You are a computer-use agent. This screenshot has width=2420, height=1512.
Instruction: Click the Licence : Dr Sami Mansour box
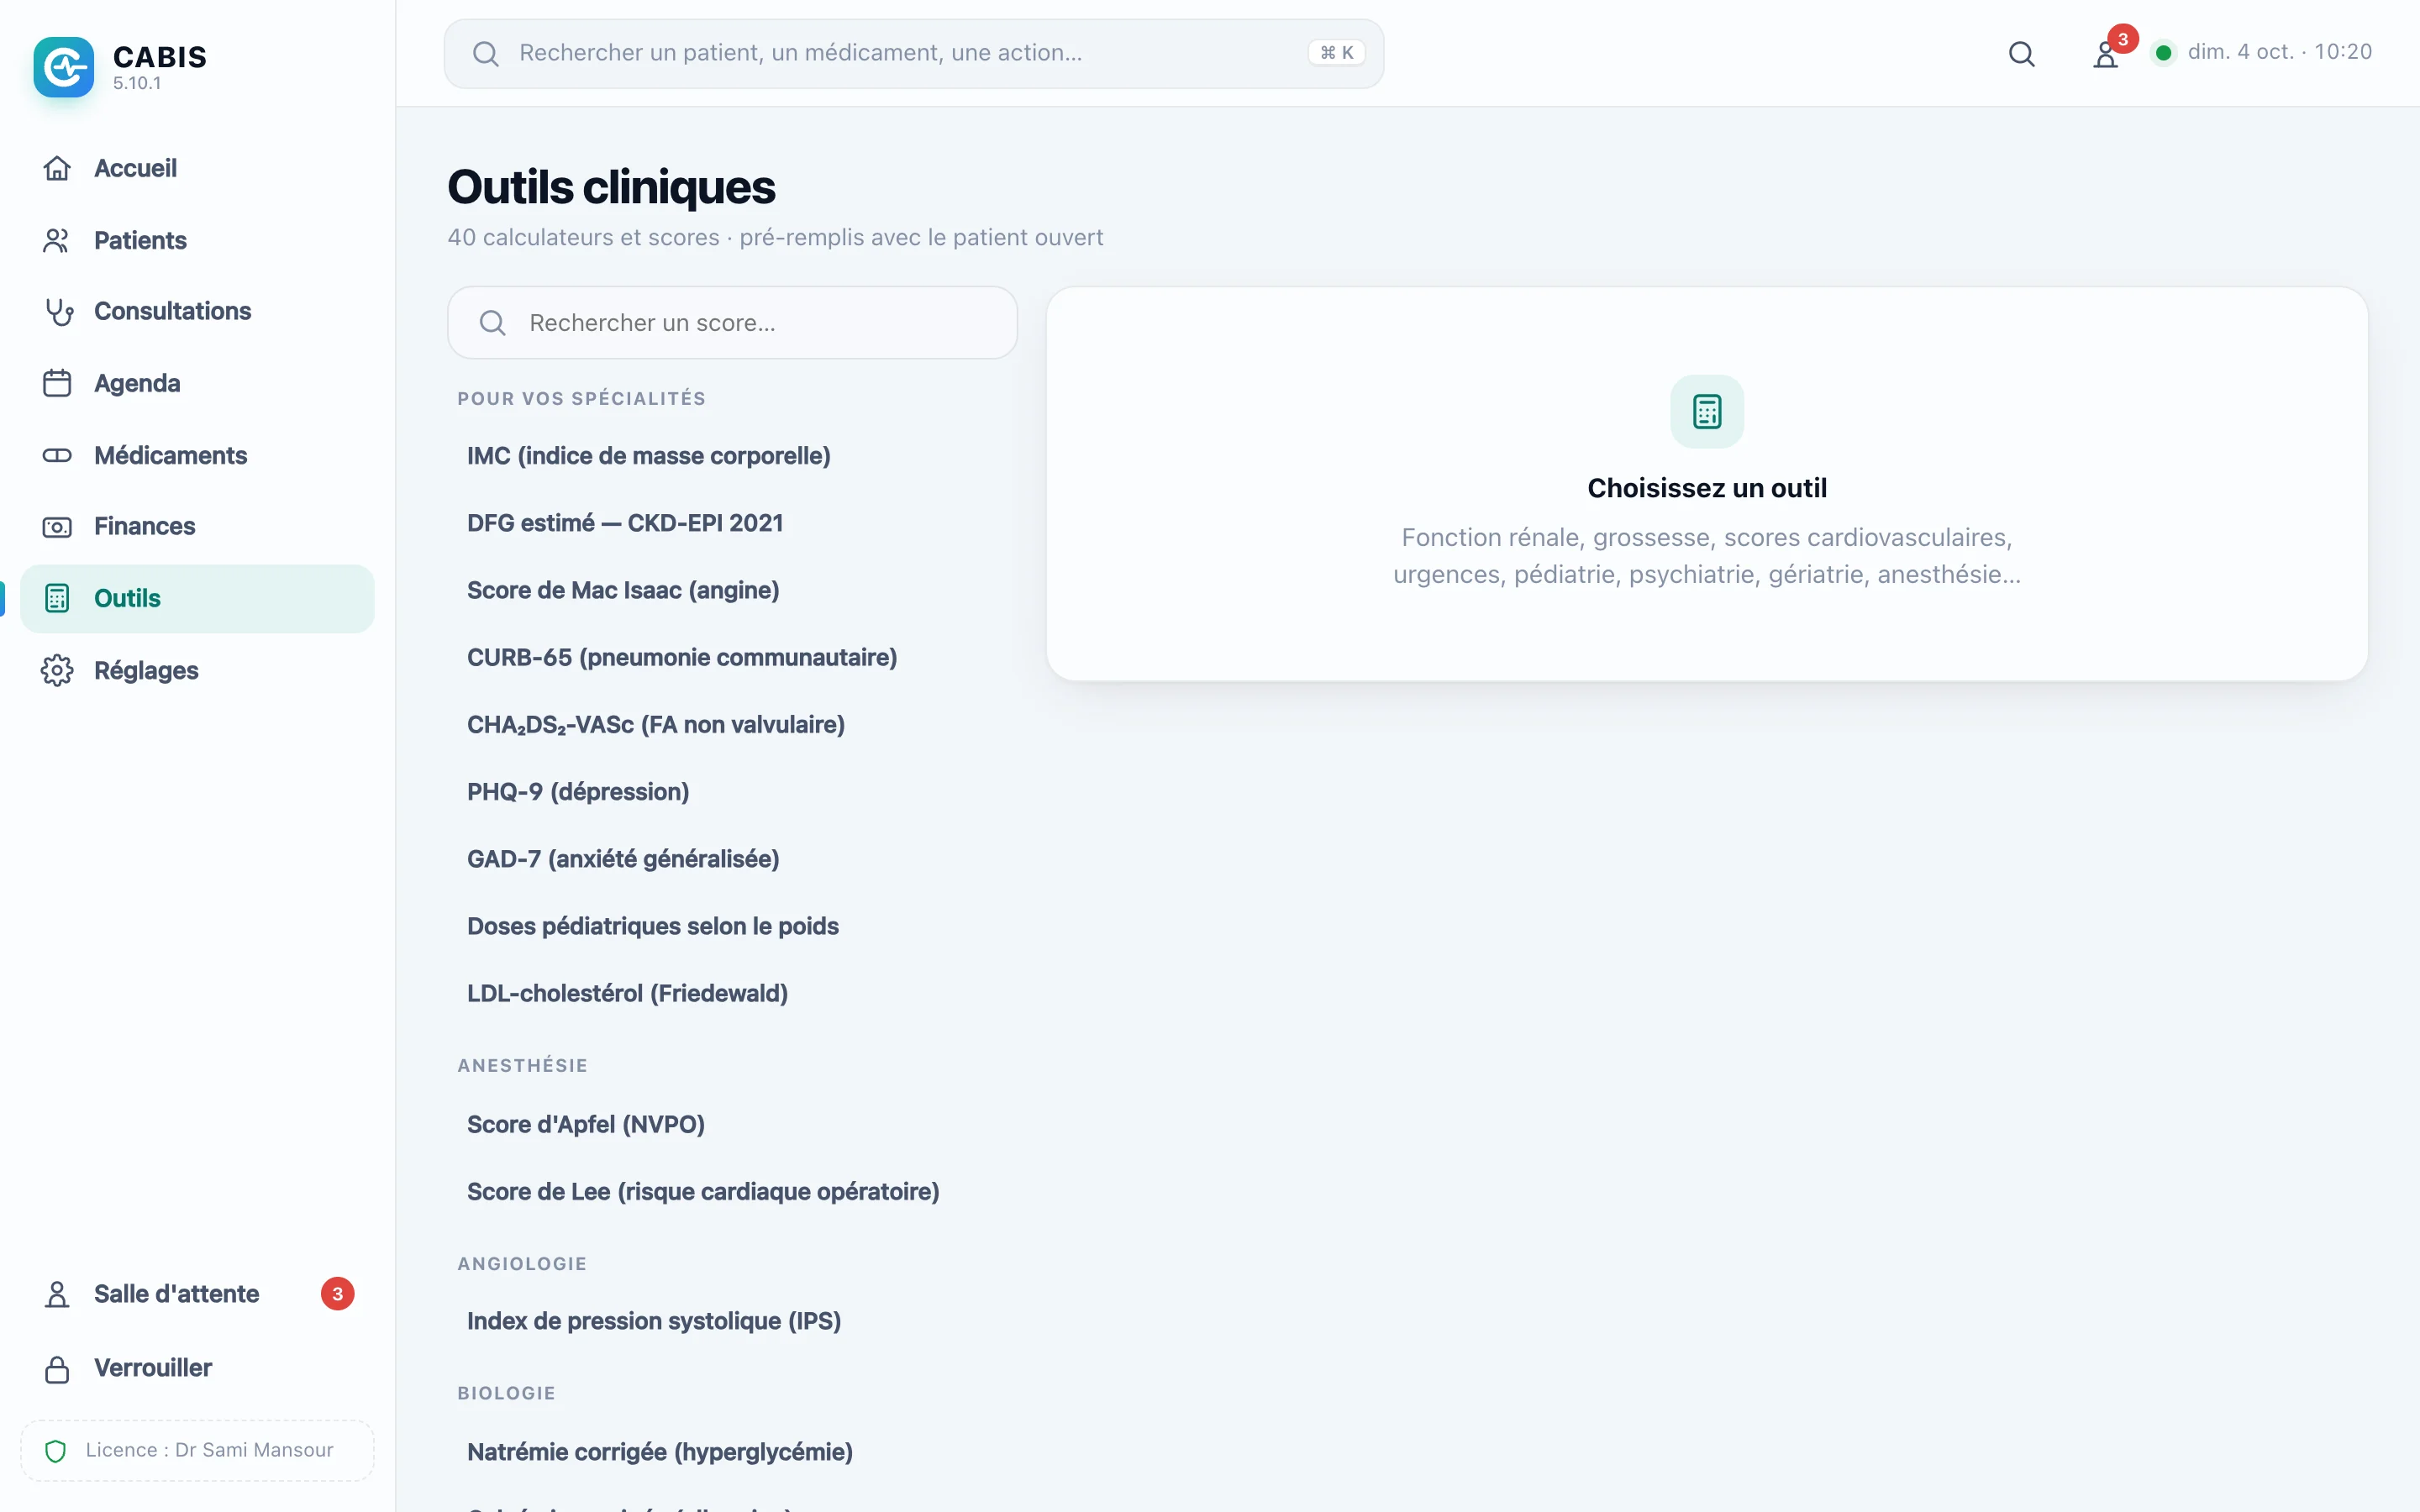[x=197, y=1450]
